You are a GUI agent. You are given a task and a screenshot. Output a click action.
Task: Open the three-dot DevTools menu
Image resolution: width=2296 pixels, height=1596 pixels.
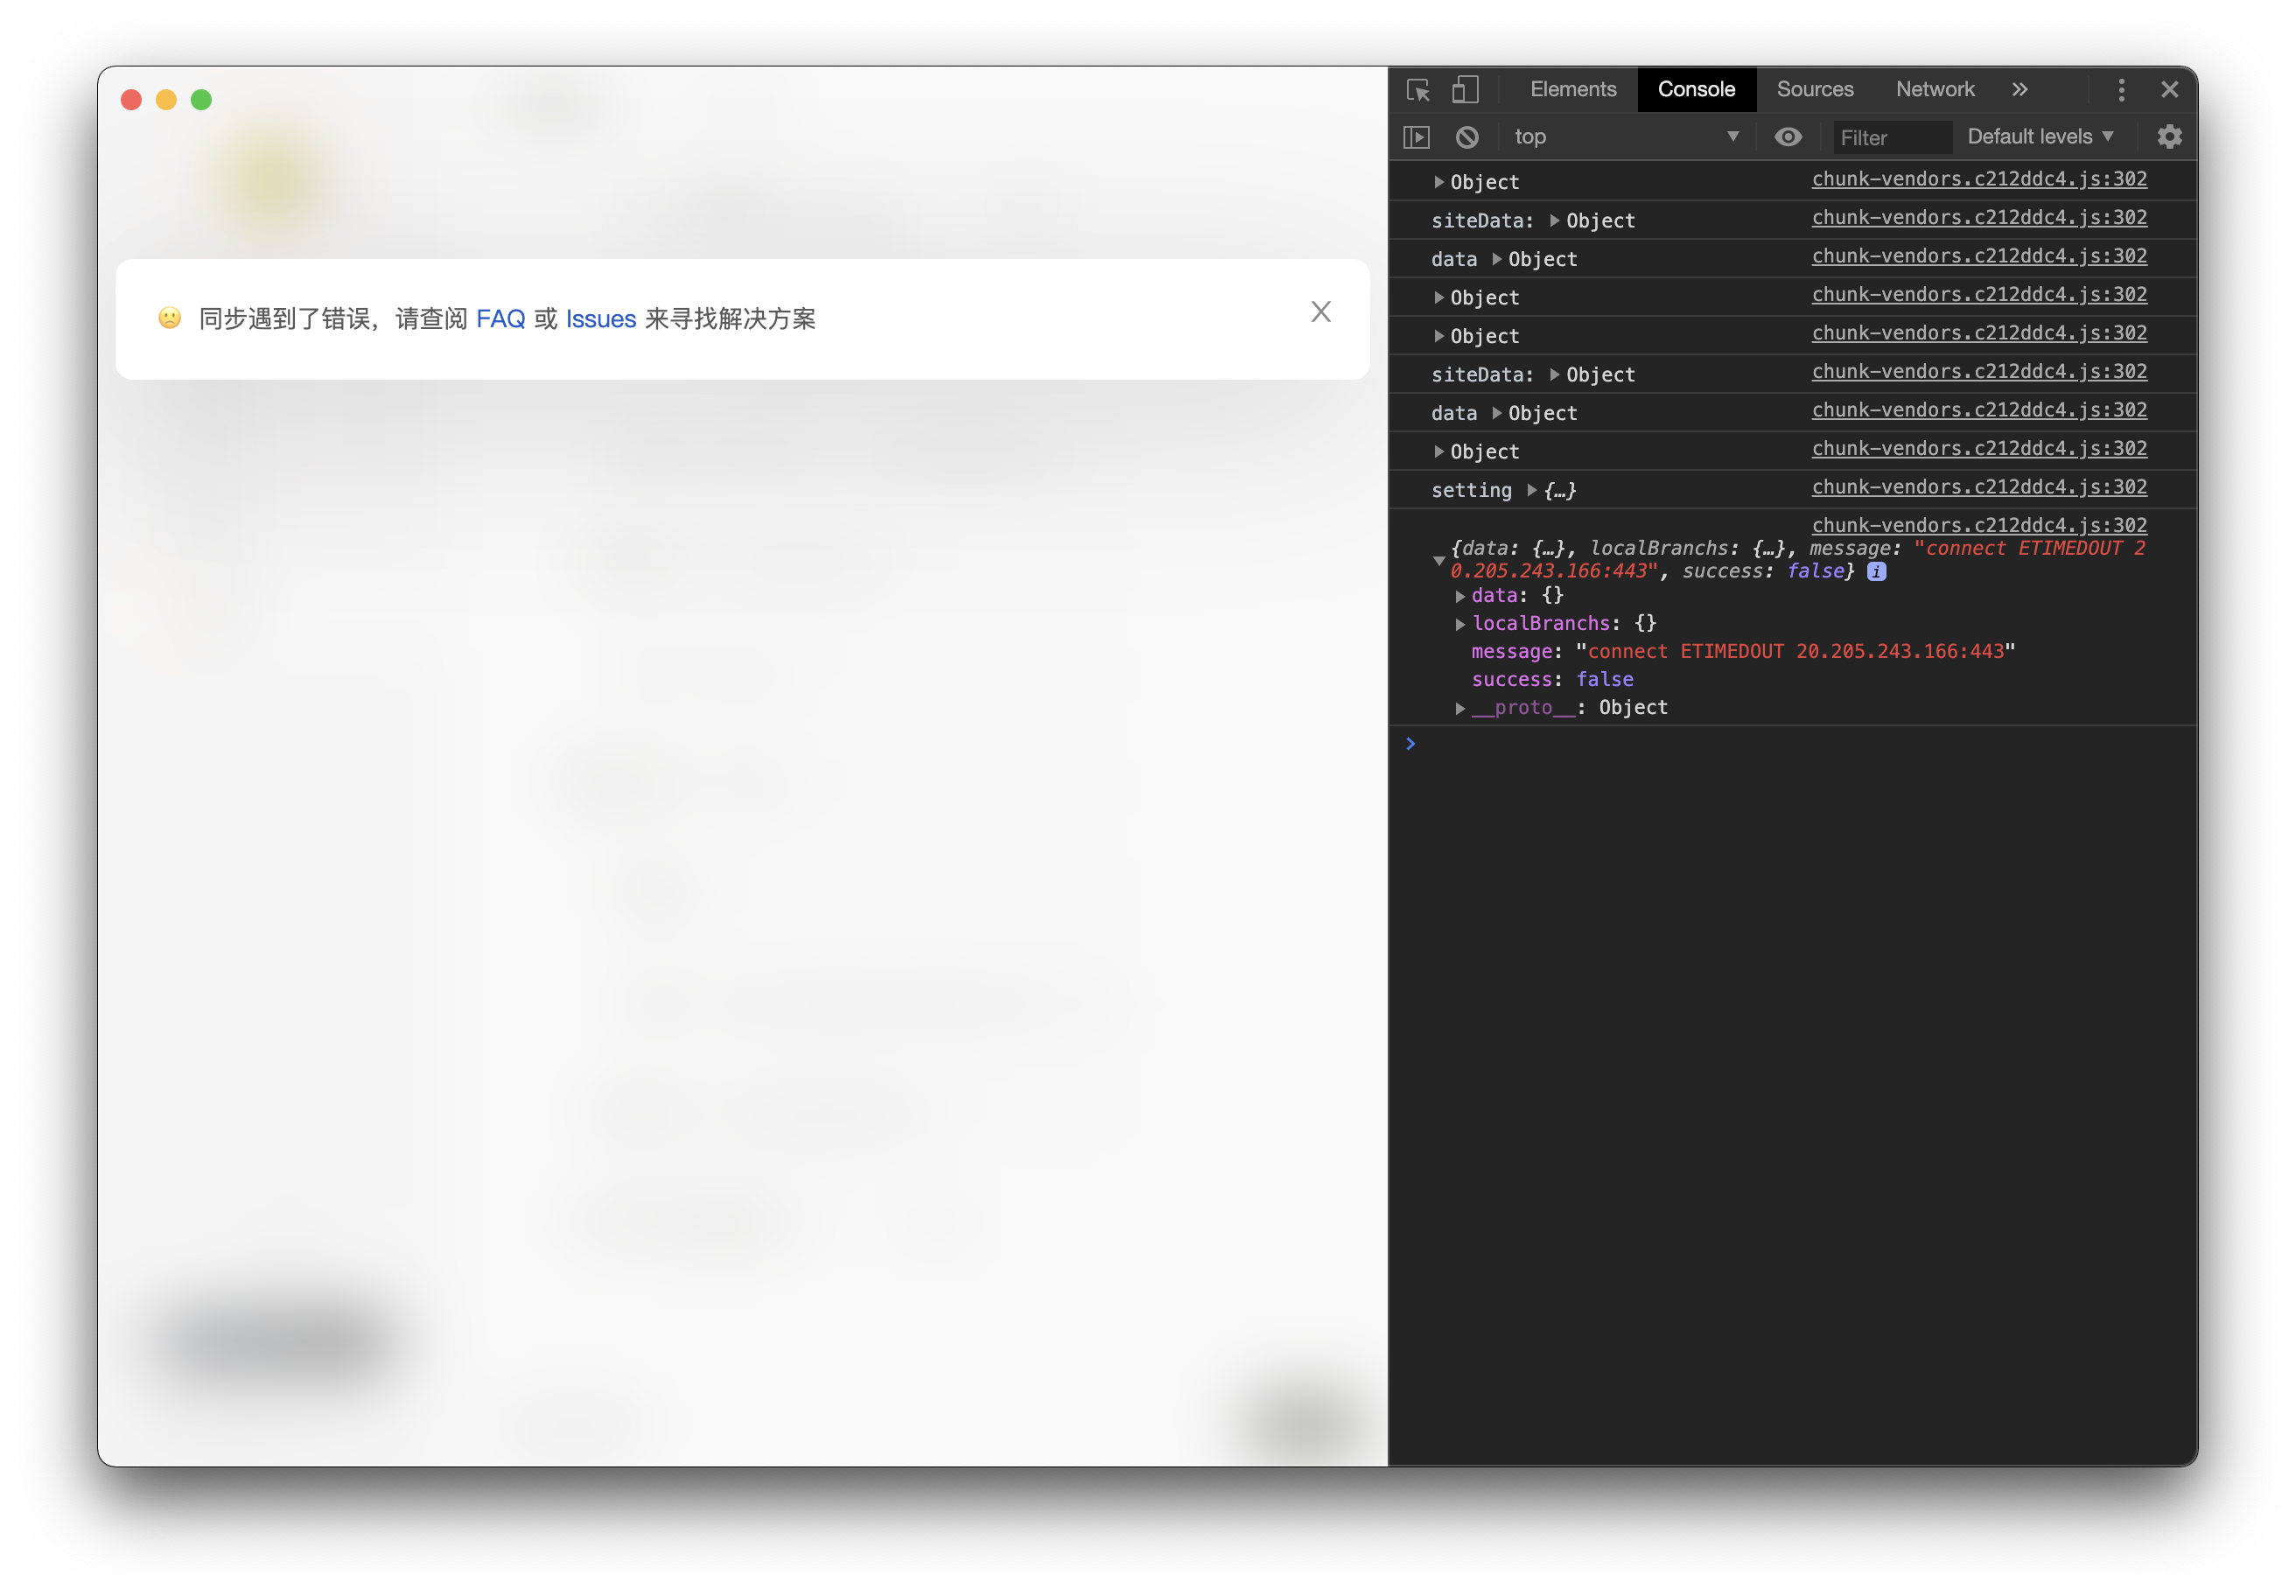[x=2121, y=90]
